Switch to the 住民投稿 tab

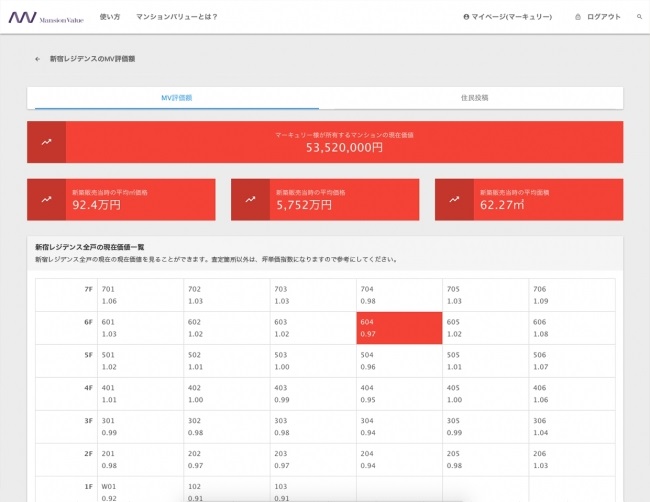474,98
